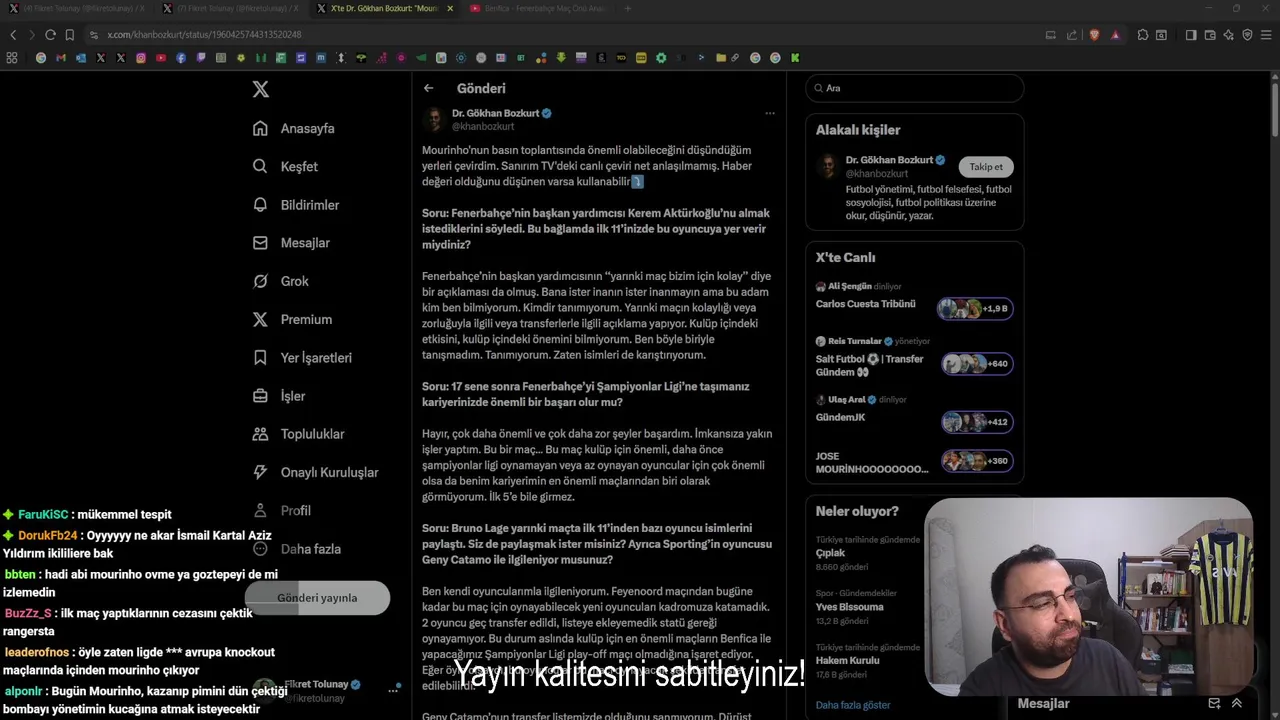Open a new browser tab

pos(628,9)
